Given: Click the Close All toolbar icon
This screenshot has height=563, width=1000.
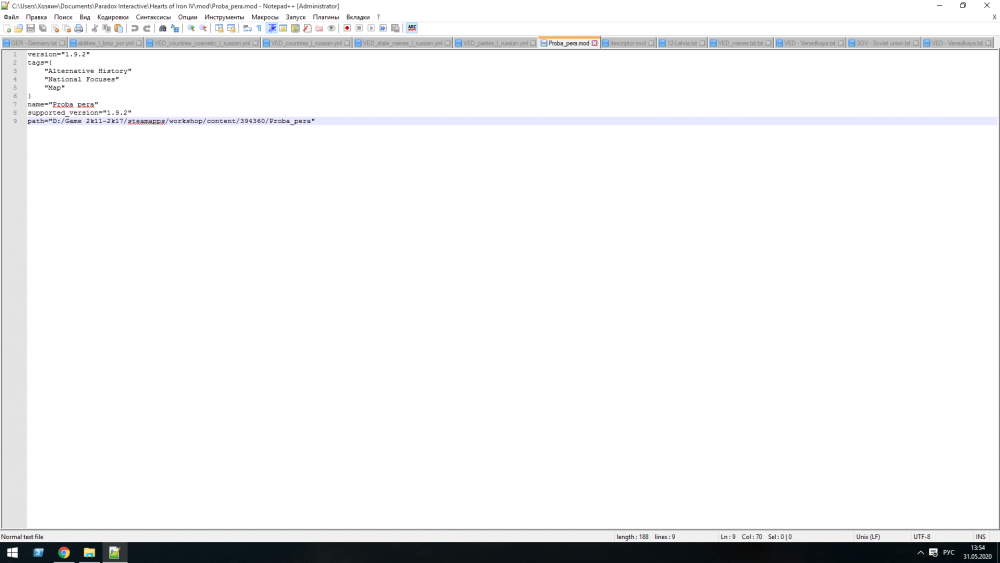Looking at the screenshot, I should tap(66, 28).
